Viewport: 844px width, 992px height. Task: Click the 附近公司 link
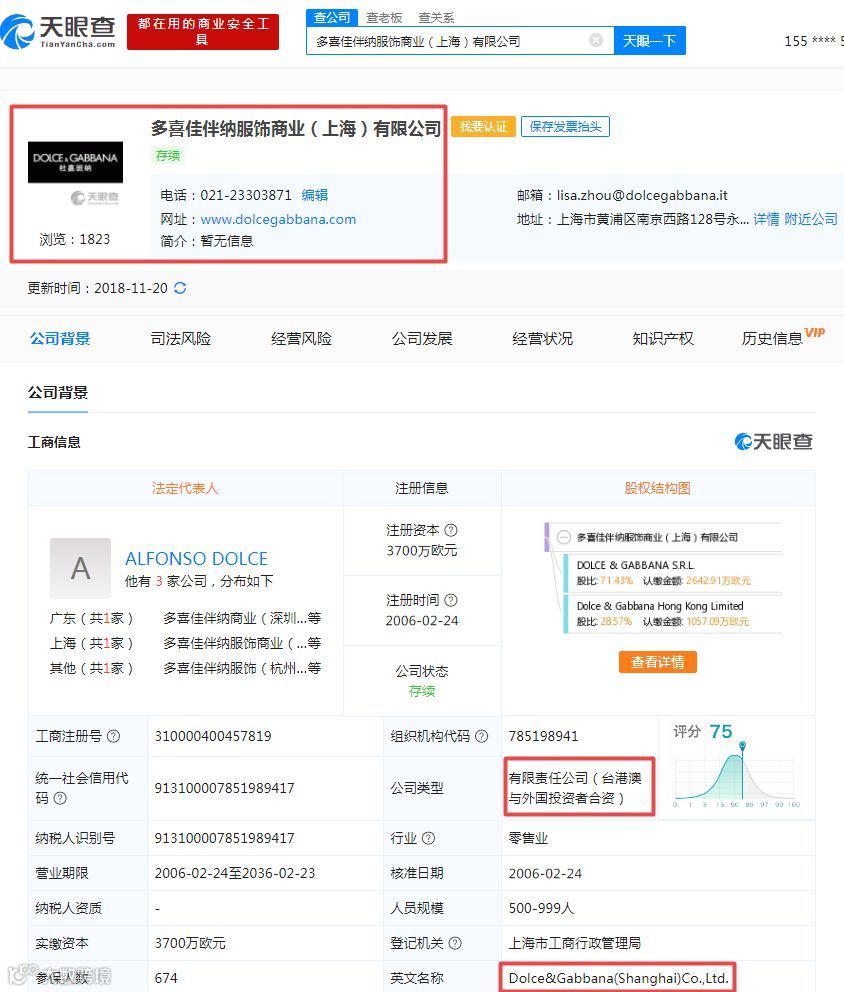coord(811,219)
